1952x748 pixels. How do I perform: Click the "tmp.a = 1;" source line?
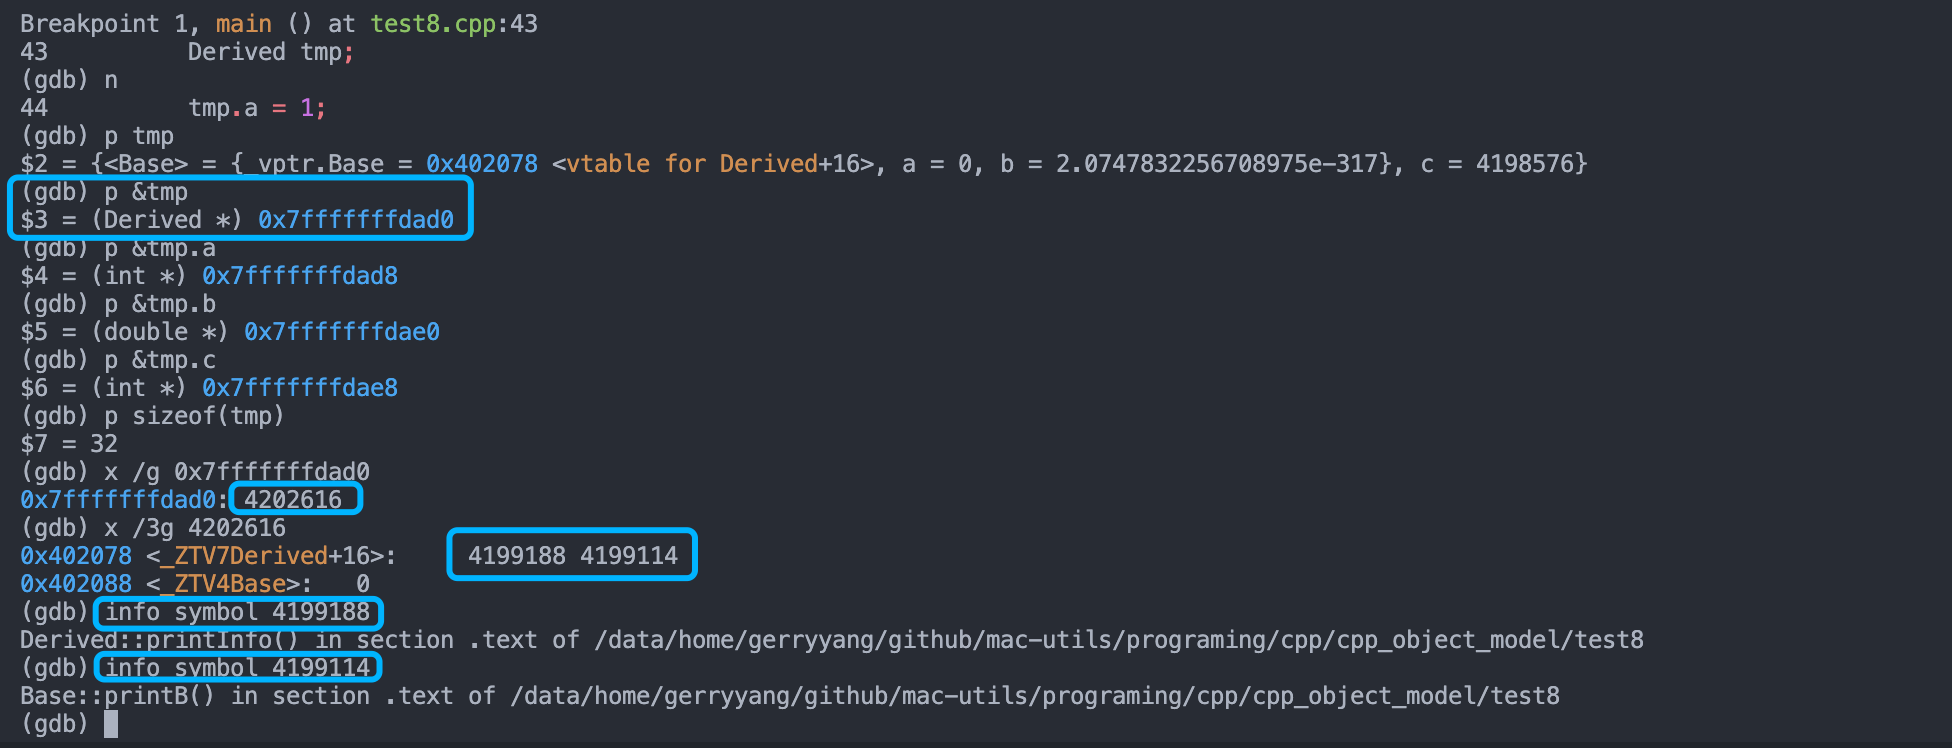(x=257, y=108)
